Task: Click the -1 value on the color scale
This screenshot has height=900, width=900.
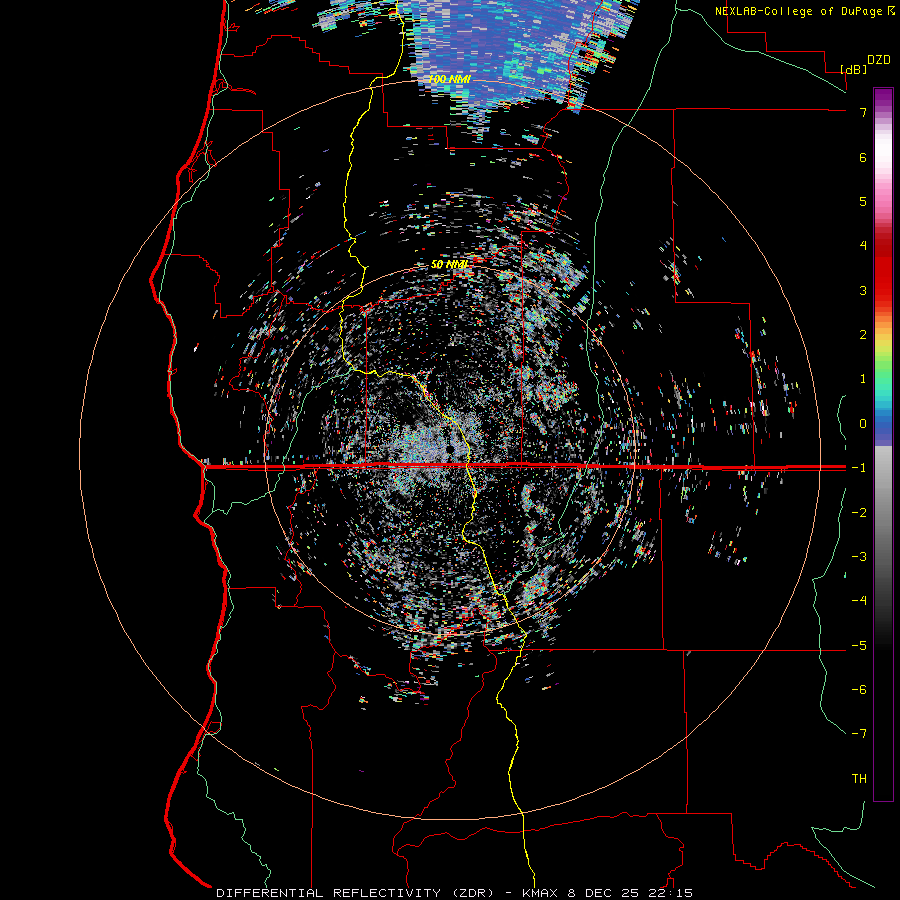Action: pos(859,468)
